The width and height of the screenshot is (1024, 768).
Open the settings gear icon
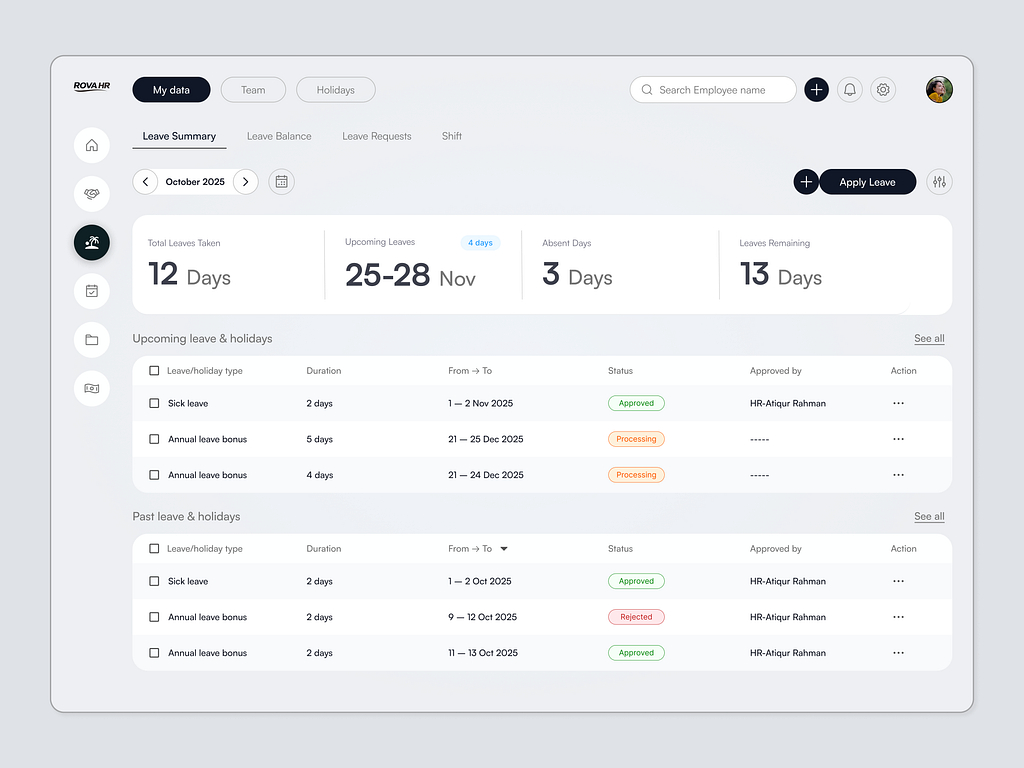click(x=883, y=89)
